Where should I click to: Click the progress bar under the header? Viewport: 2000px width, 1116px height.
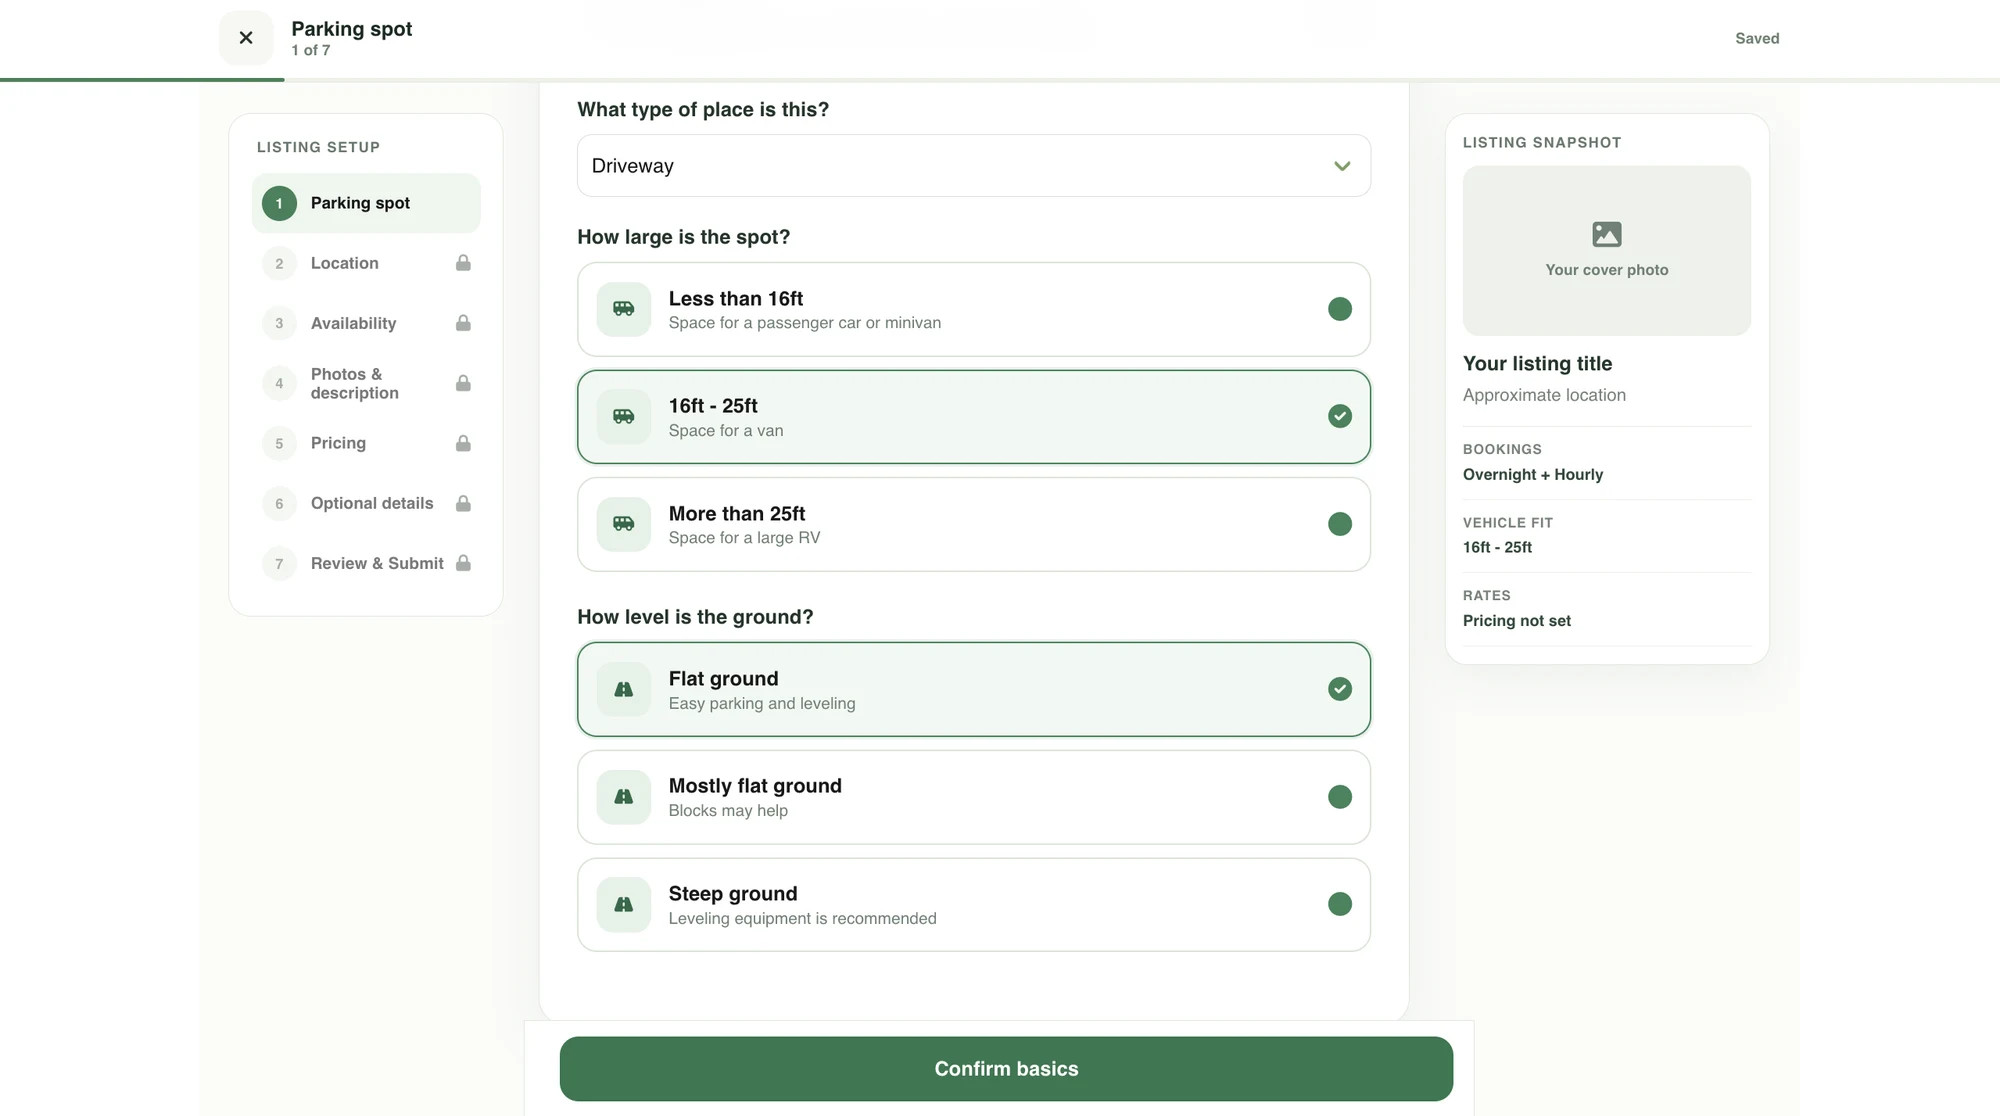1000,80
